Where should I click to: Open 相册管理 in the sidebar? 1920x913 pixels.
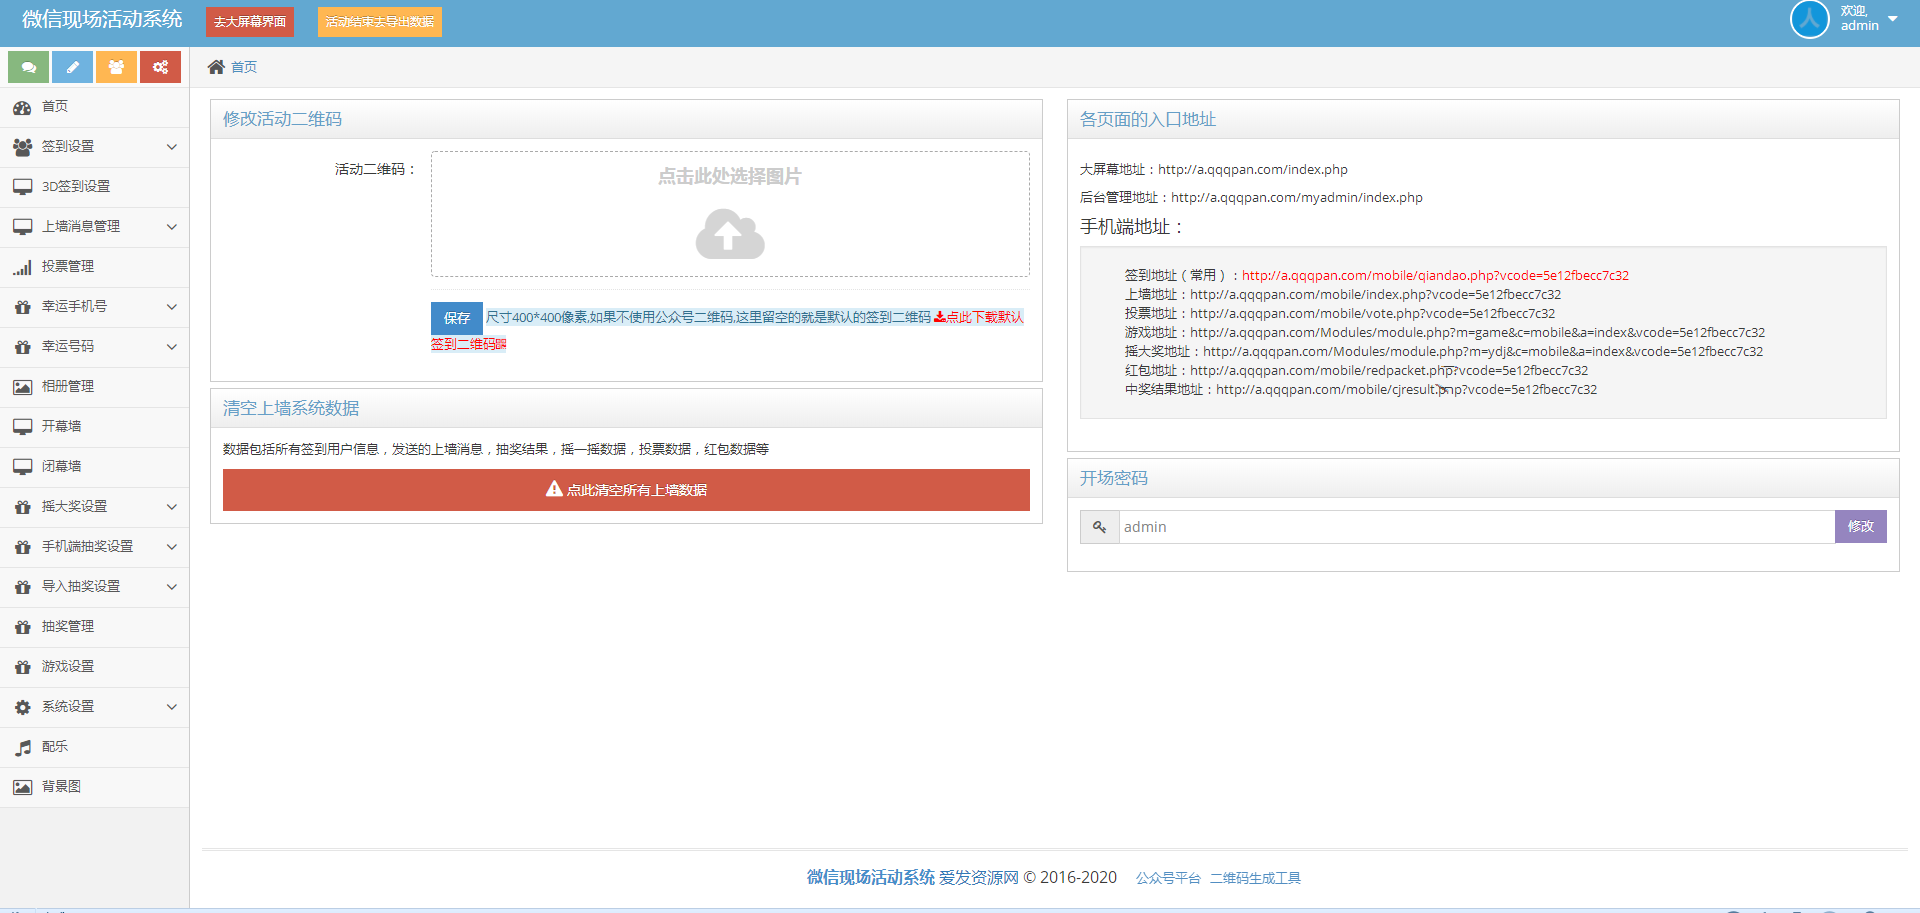[68, 387]
